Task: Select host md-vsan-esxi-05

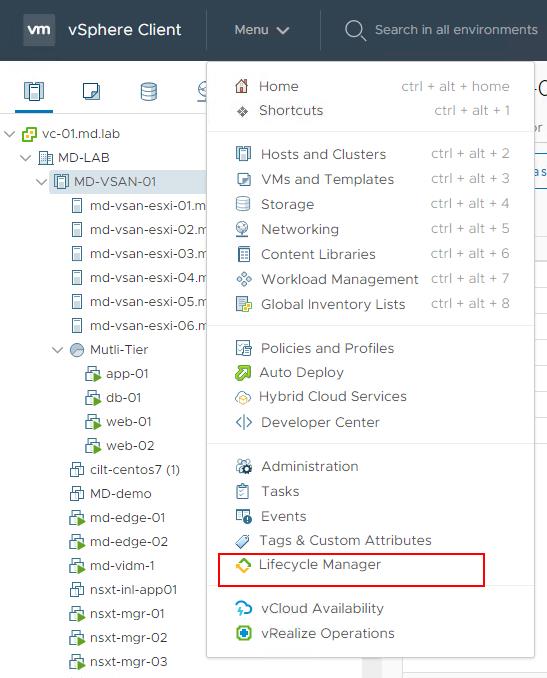Action: click(x=147, y=301)
